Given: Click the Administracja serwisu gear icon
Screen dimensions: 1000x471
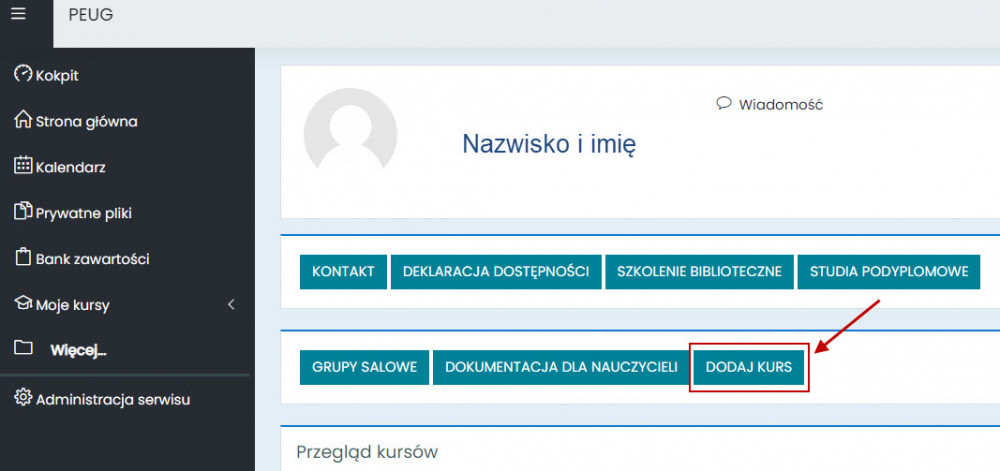Looking at the screenshot, I should (x=23, y=399).
